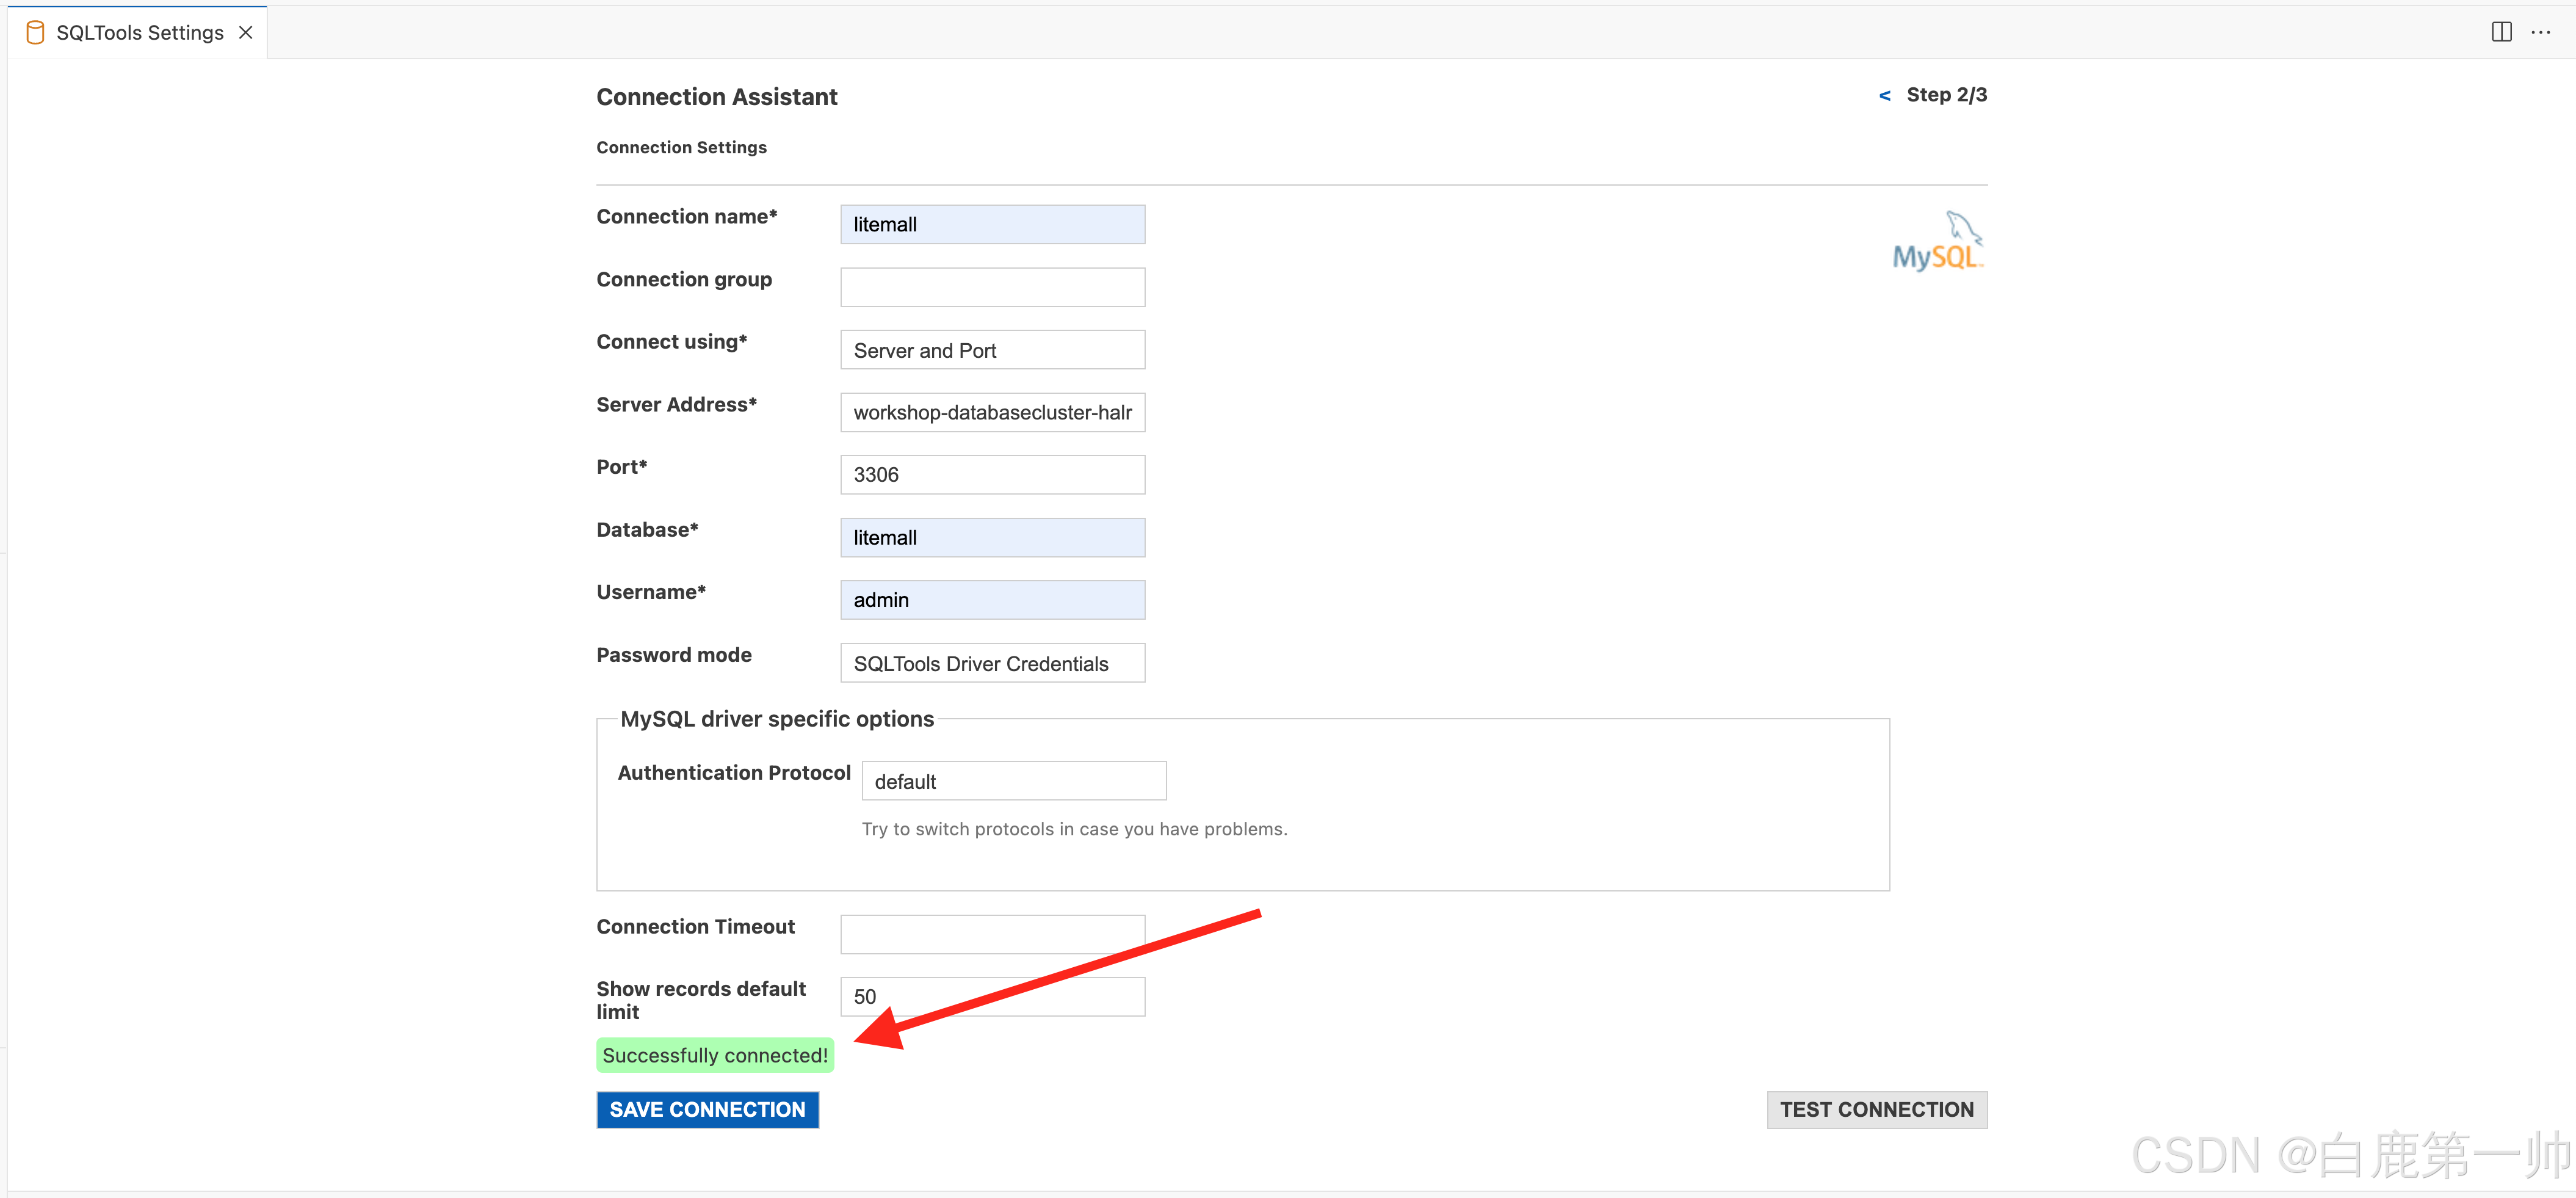
Task: Click the Database input field
Action: [x=992, y=537]
